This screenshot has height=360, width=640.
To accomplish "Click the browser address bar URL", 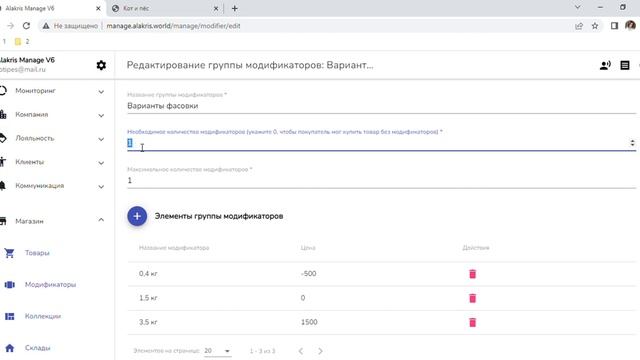I will point(173,26).
